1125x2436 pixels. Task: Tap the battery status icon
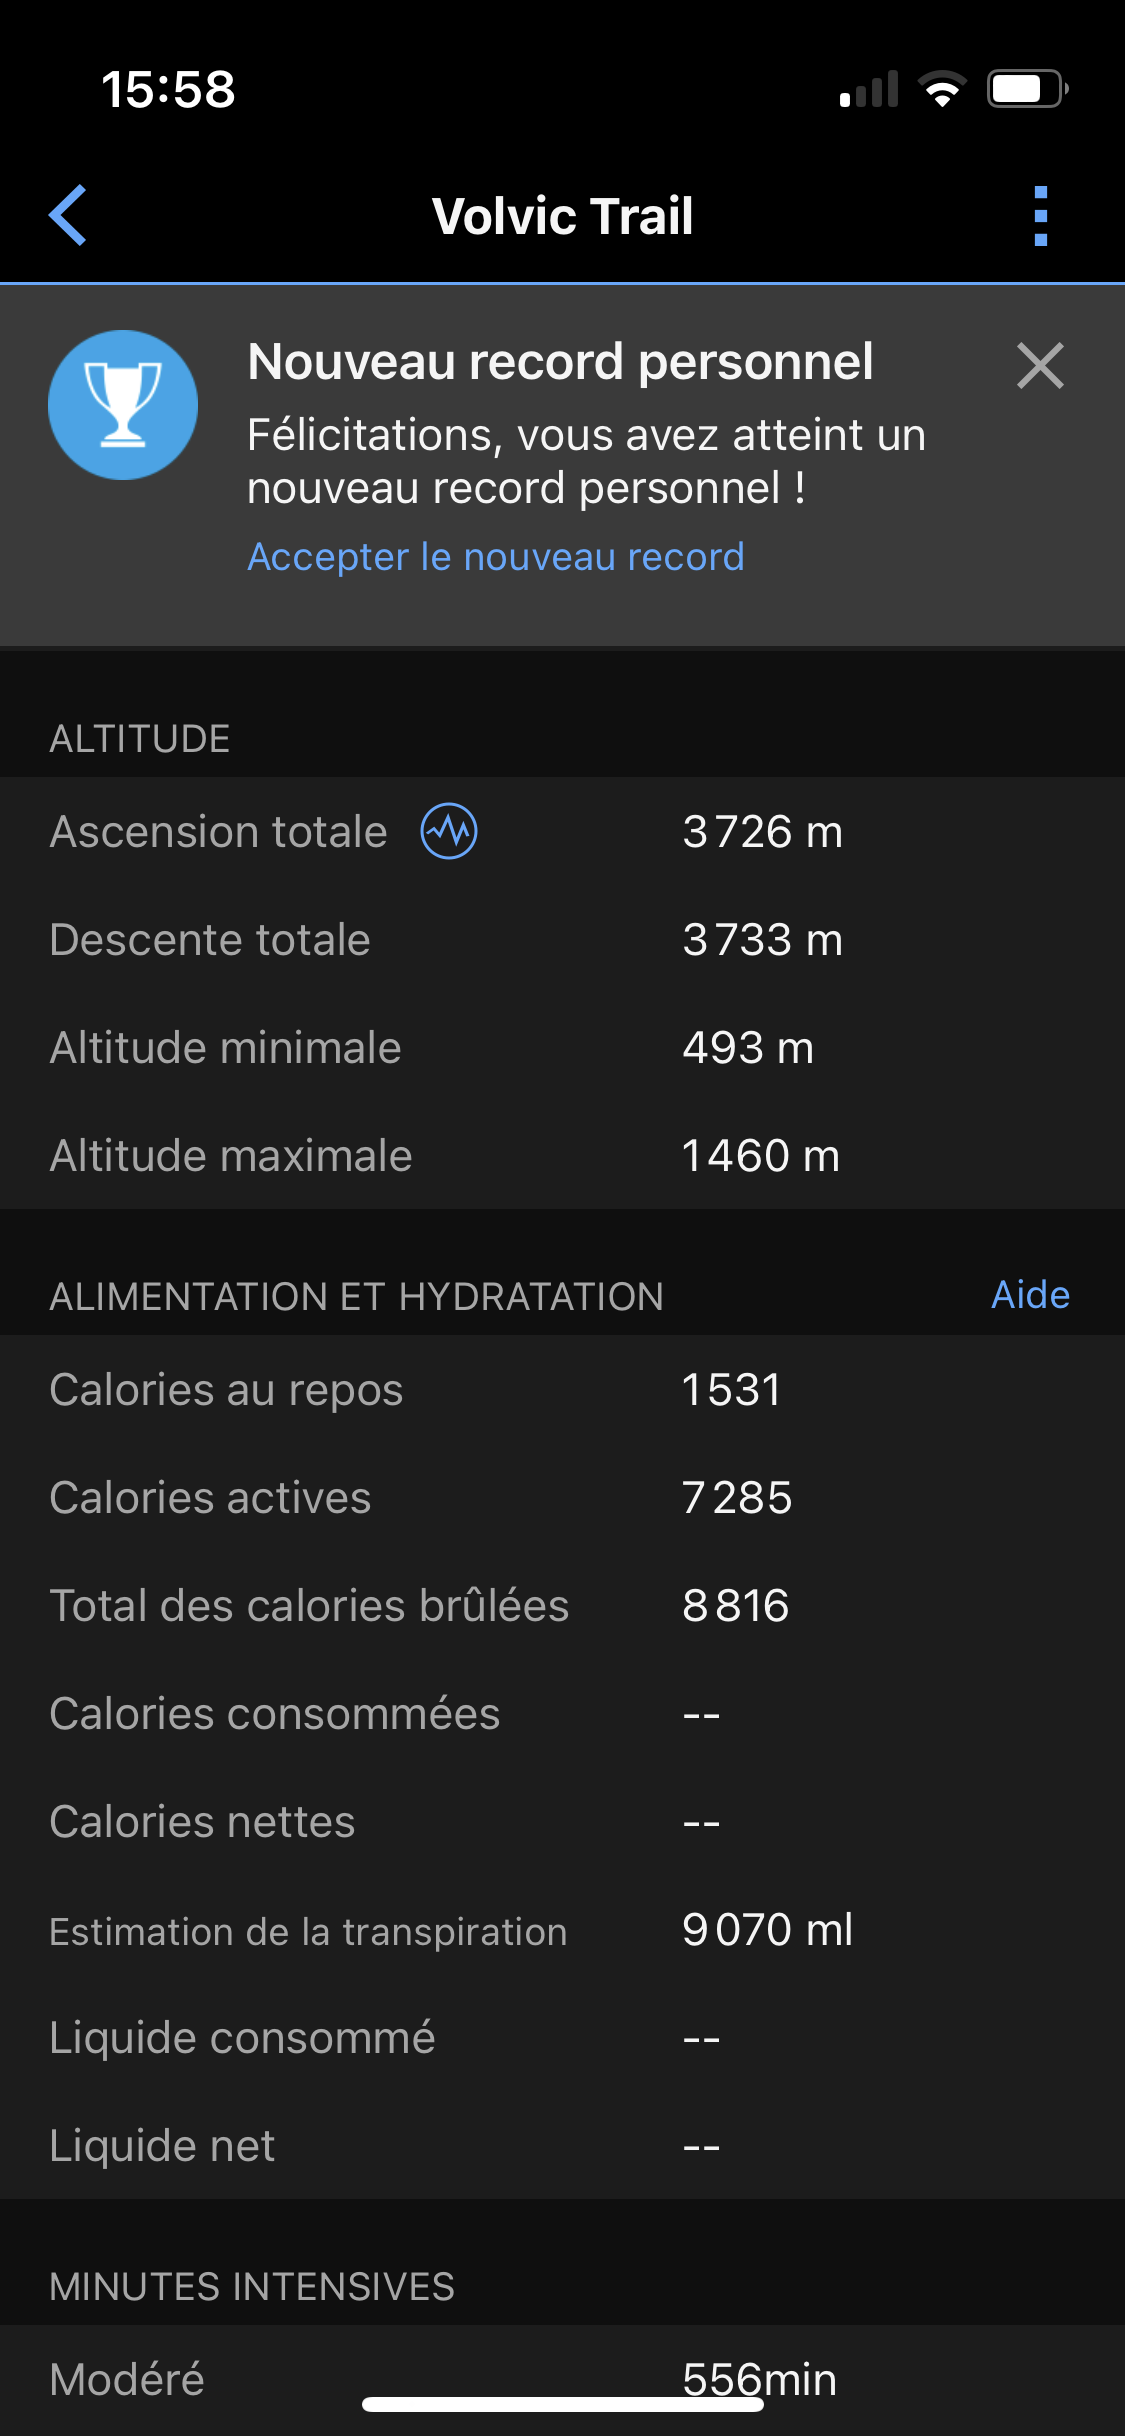pos(1027,89)
